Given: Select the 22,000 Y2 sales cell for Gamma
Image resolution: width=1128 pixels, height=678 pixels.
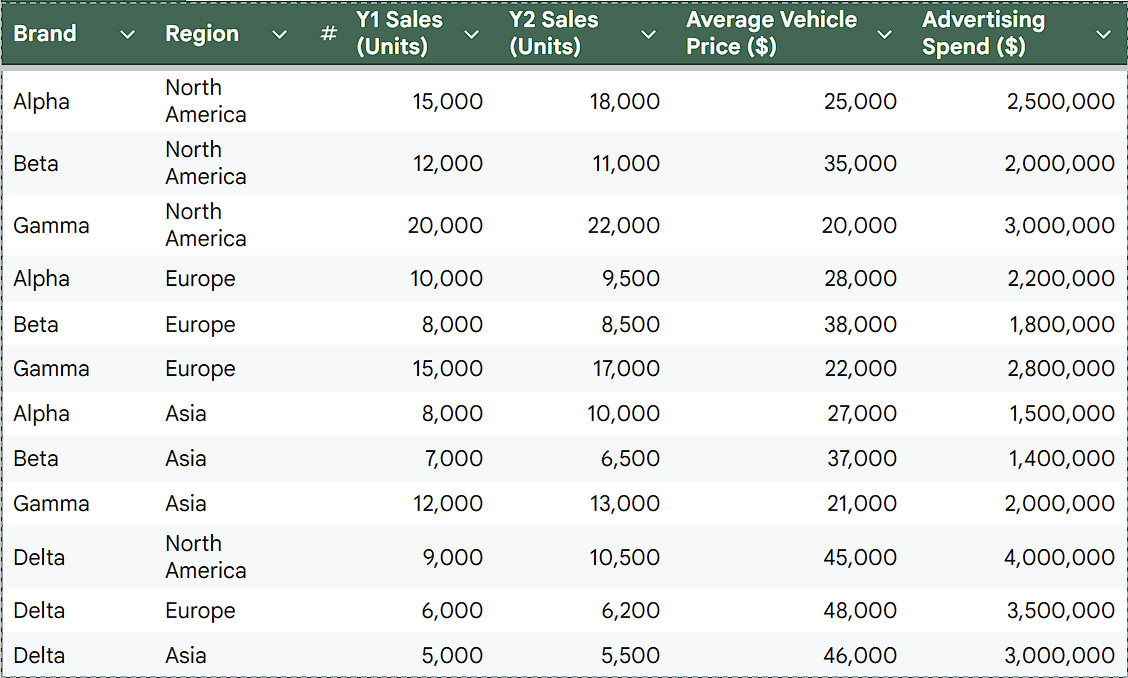Looking at the screenshot, I should [x=625, y=226].
